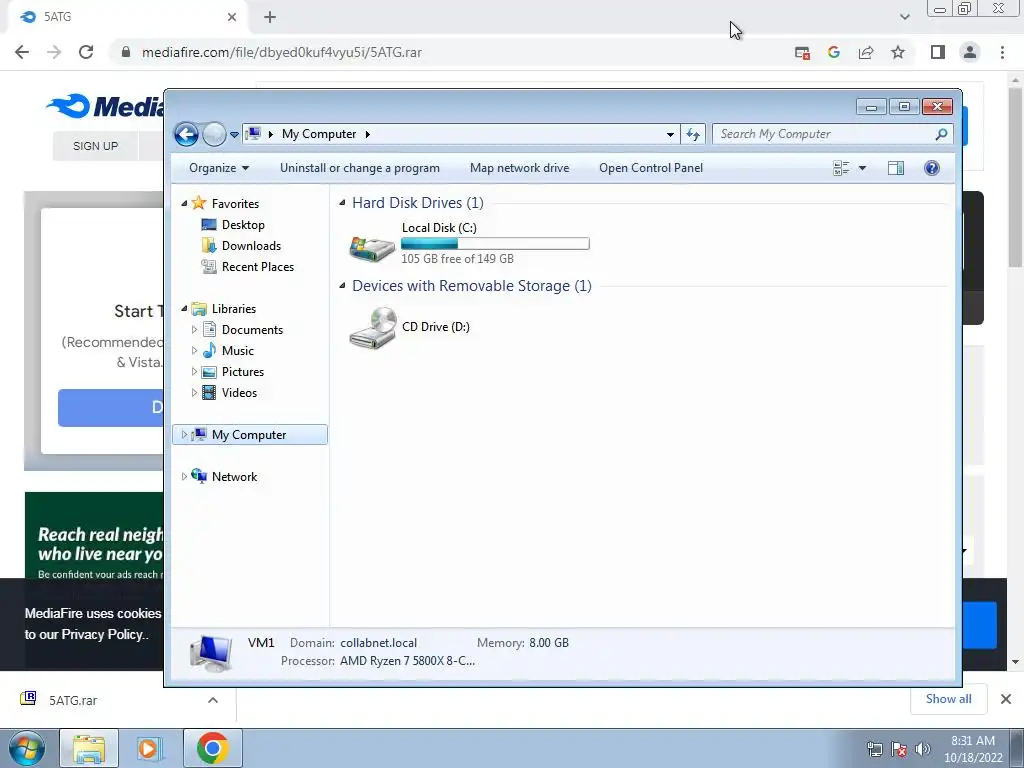
Task: Click Open Control Panel
Action: pyautogui.click(x=651, y=168)
